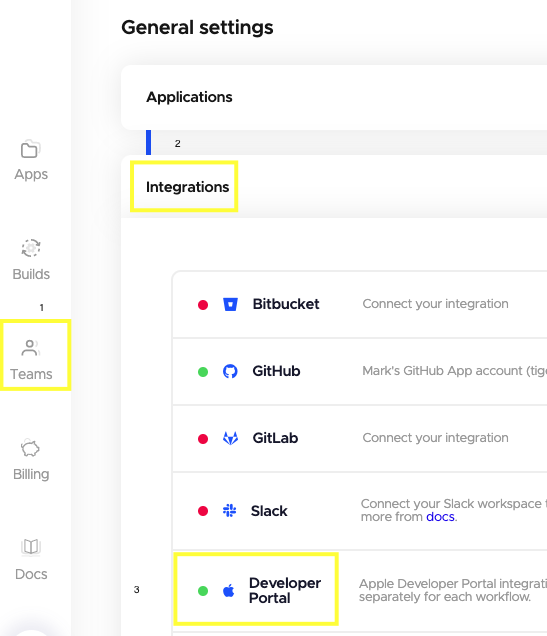
Task: Go to Billing label in sidebar
Action: coord(31,474)
